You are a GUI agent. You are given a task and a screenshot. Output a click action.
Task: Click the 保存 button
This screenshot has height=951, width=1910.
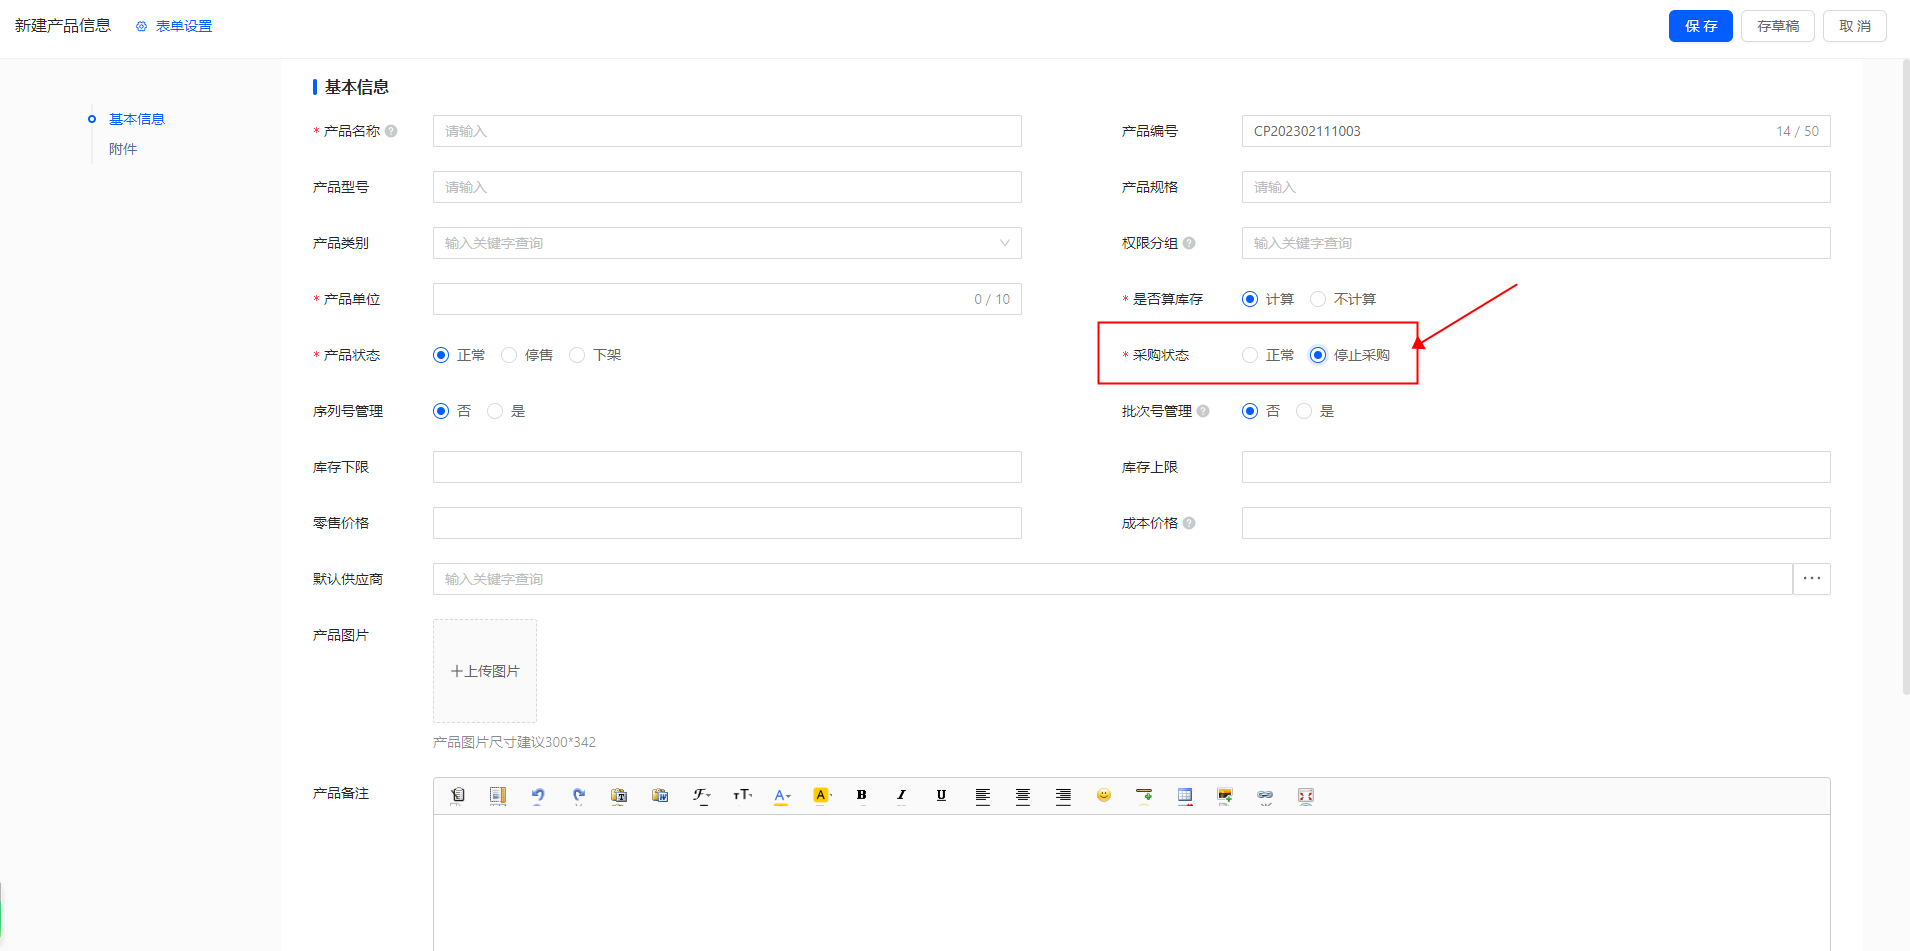point(1700,26)
